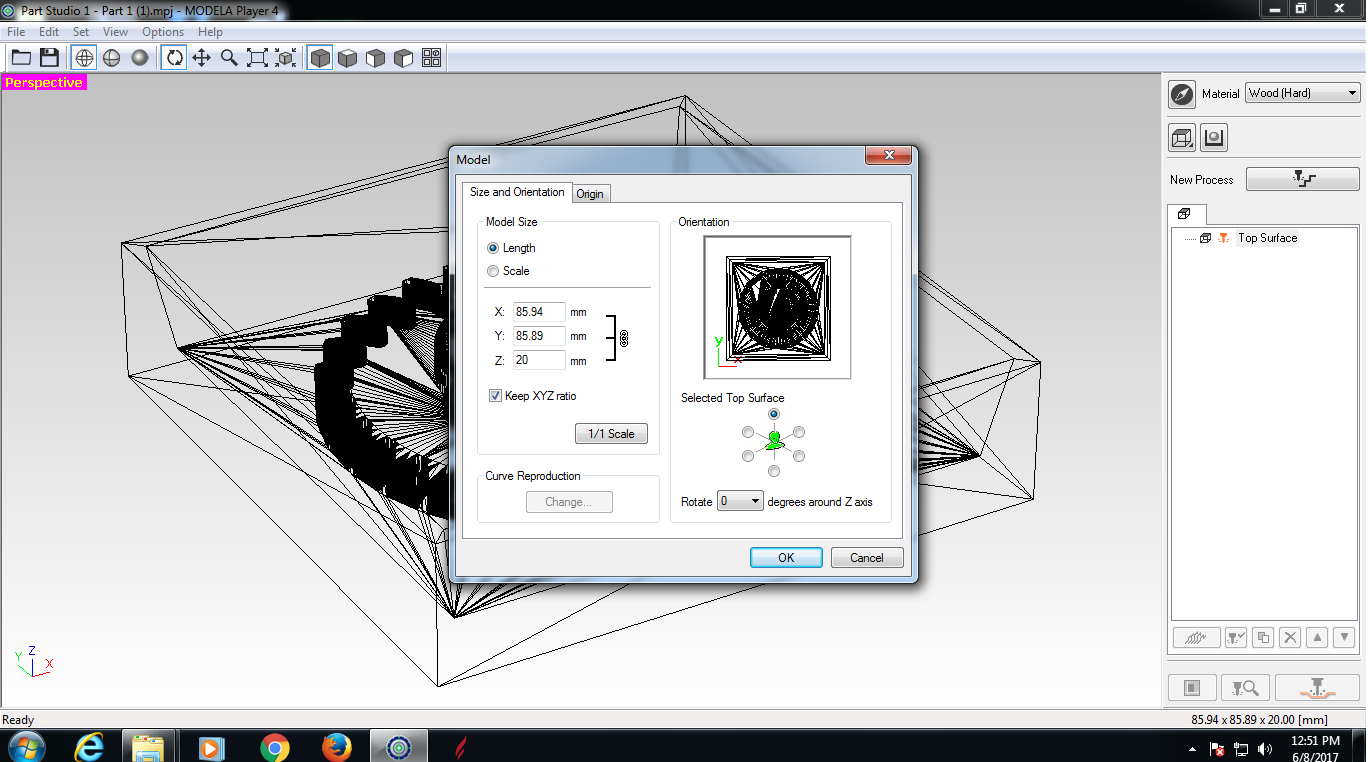This screenshot has height=762, width=1368.
Task: Open the Options menu
Action: click(x=163, y=32)
